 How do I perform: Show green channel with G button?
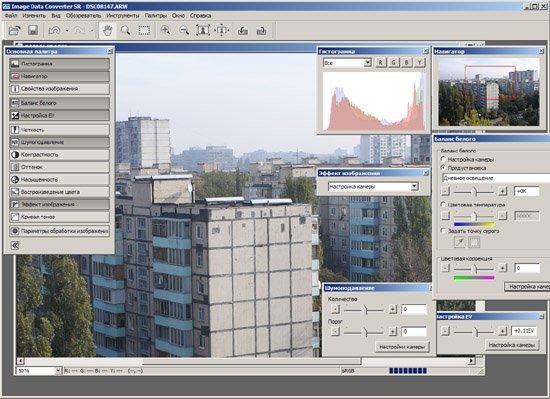394,63
